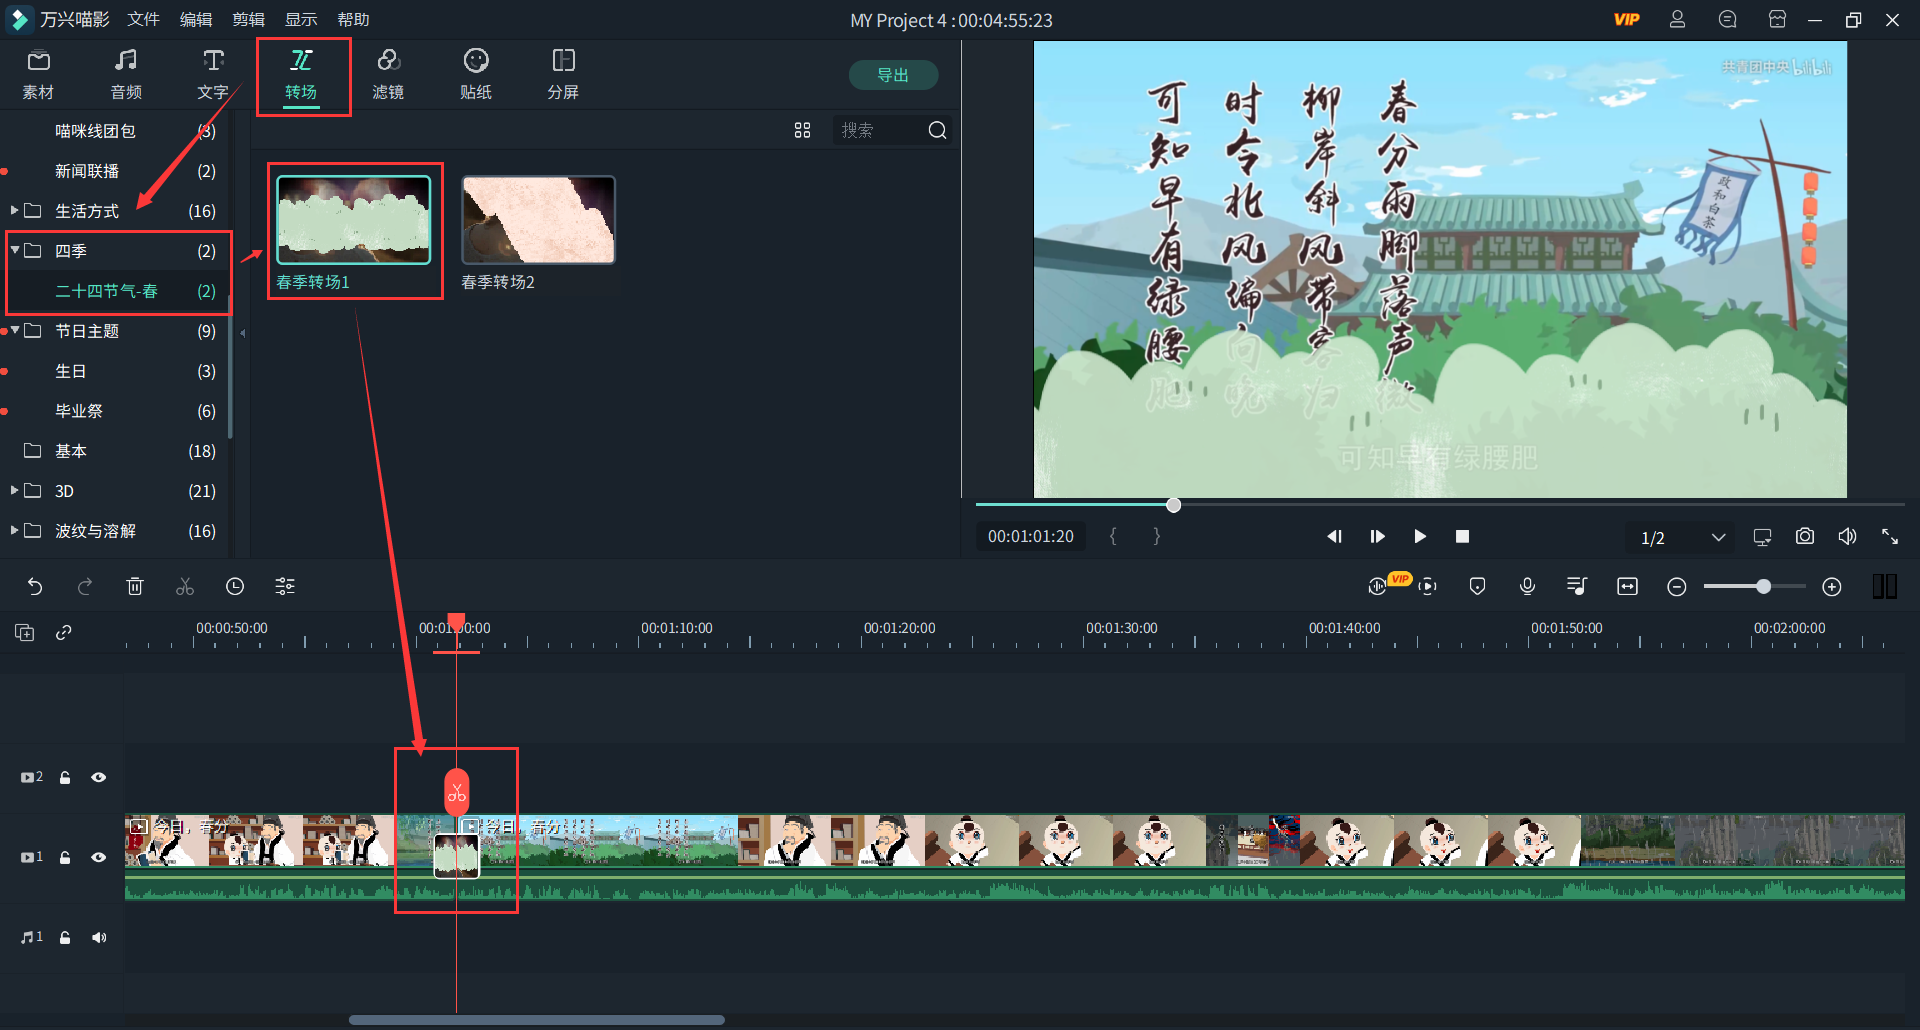The width and height of the screenshot is (1920, 1030).
Task: Collapse the 四季 folder
Action: click(15, 250)
